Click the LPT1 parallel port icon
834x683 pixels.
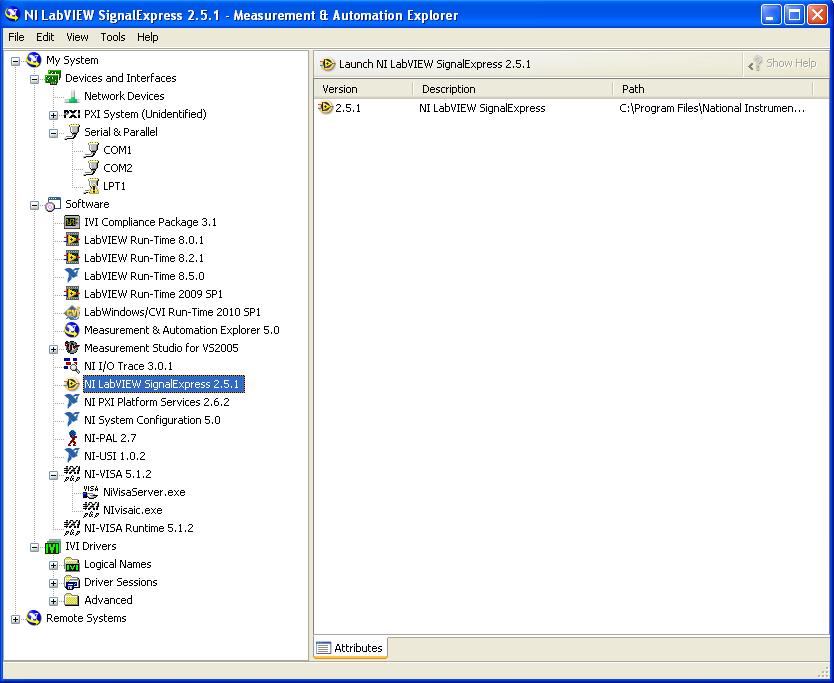tap(91, 186)
